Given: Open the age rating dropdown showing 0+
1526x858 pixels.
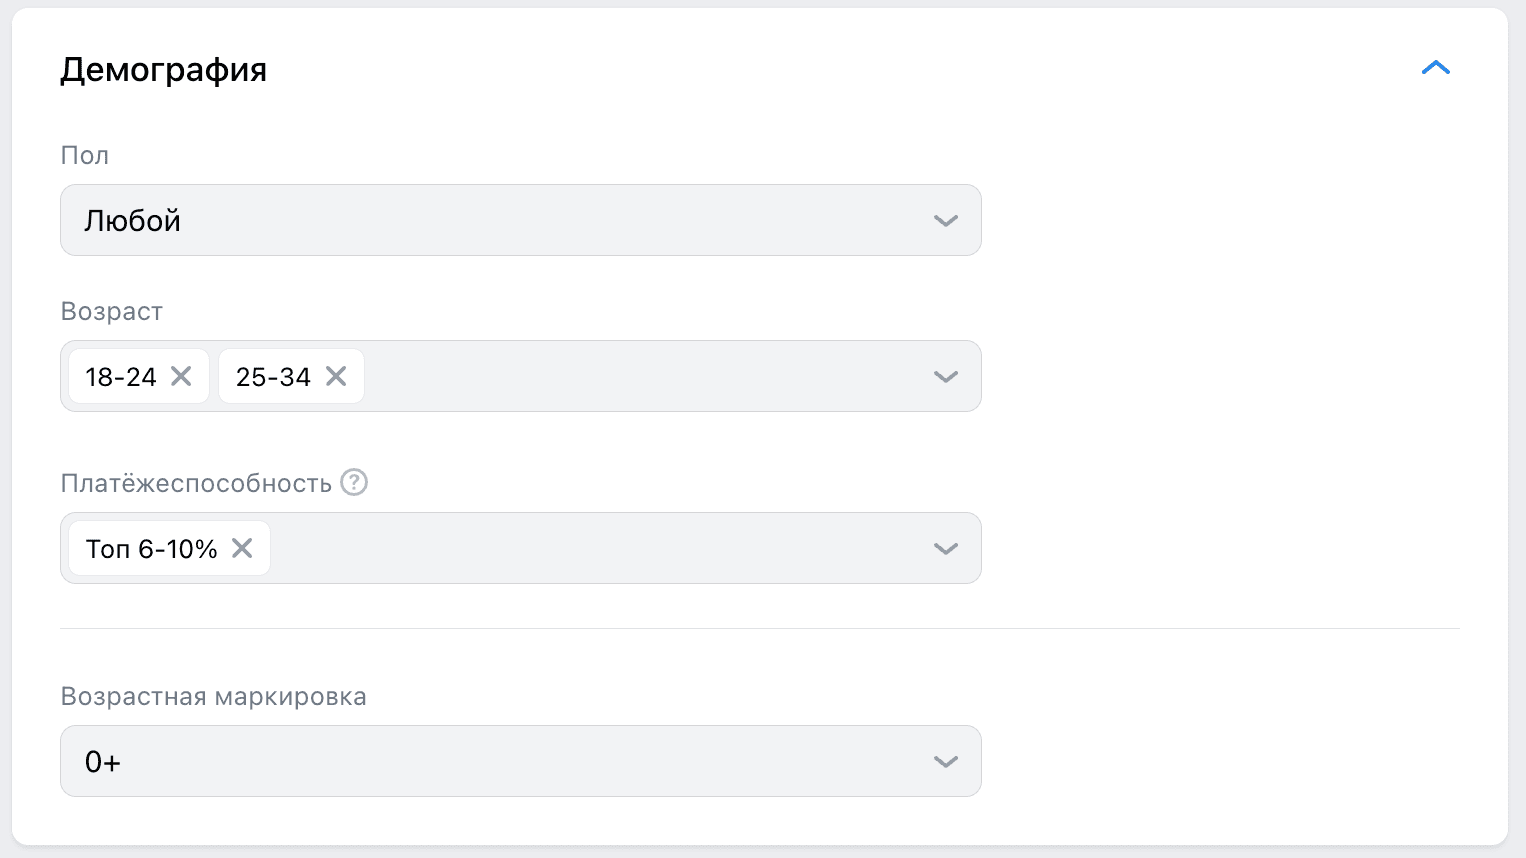Looking at the screenshot, I should point(520,761).
